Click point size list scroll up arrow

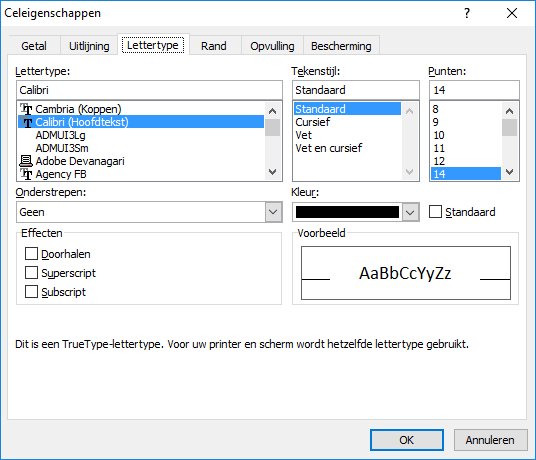pos(509,111)
